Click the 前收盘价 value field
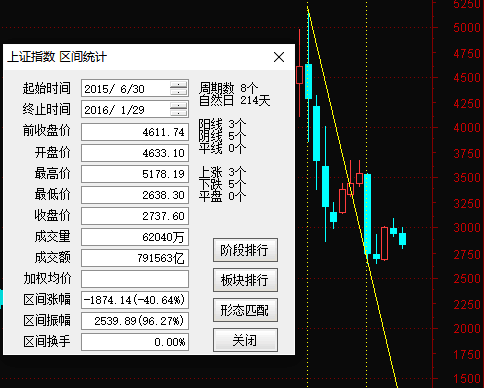The width and height of the screenshot is (484, 388). (x=135, y=132)
